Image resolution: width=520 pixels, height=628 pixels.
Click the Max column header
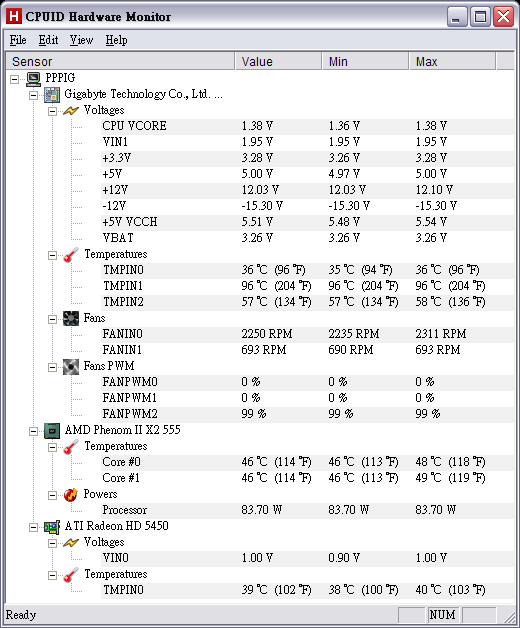pyautogui.click(x=453, y=61)
